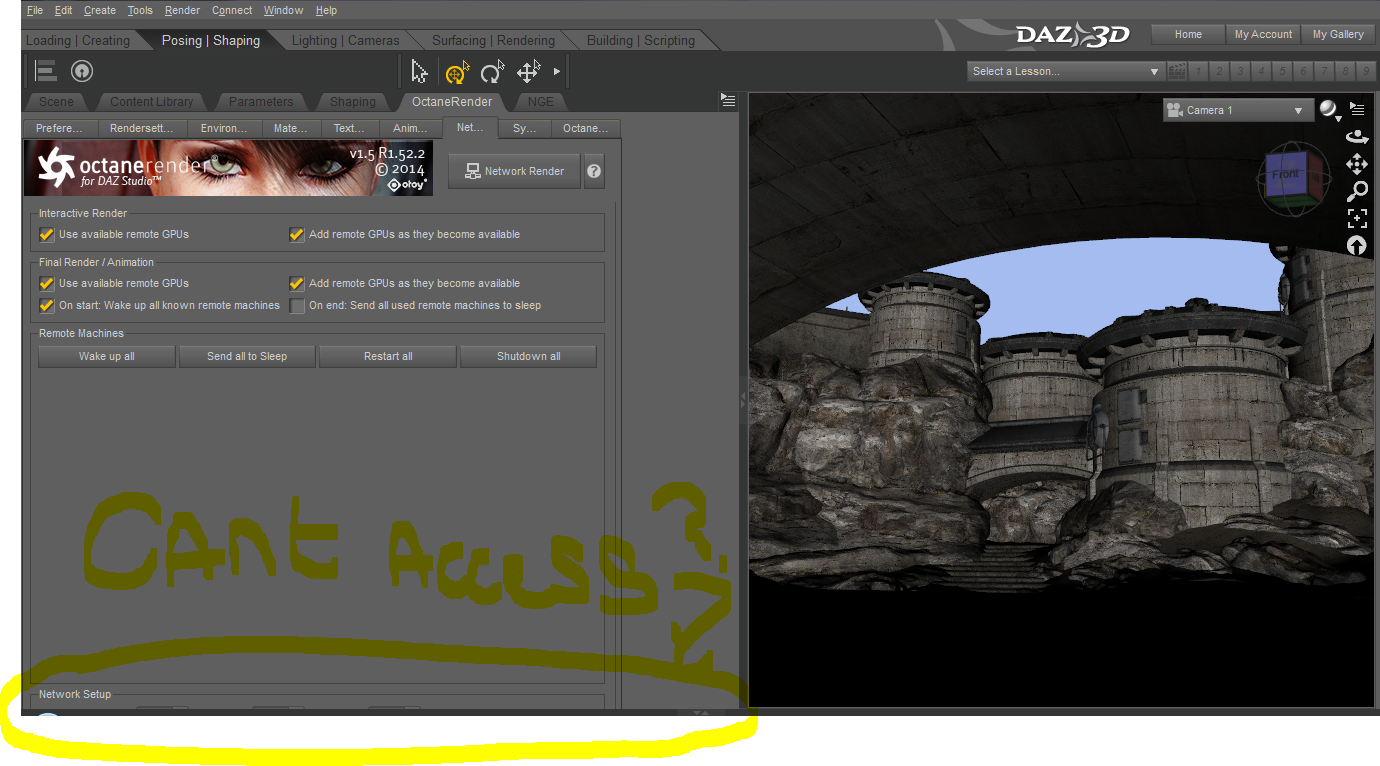This screenshot has height=766, width=1380.
Task: Open the Connect menu
Action: point(232,10)
